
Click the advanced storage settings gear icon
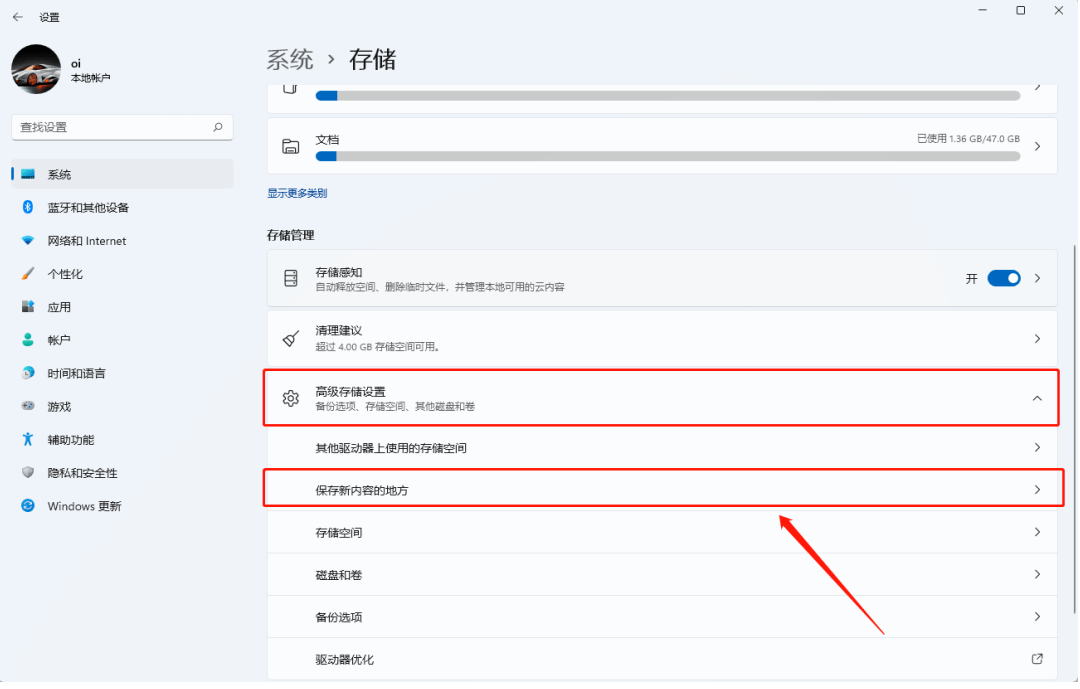coord(291,397)
